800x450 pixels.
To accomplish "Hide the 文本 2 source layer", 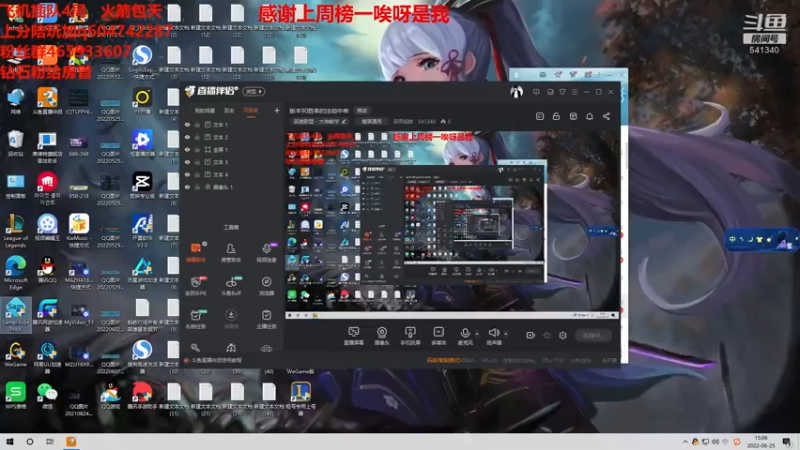I will (187, 137).
